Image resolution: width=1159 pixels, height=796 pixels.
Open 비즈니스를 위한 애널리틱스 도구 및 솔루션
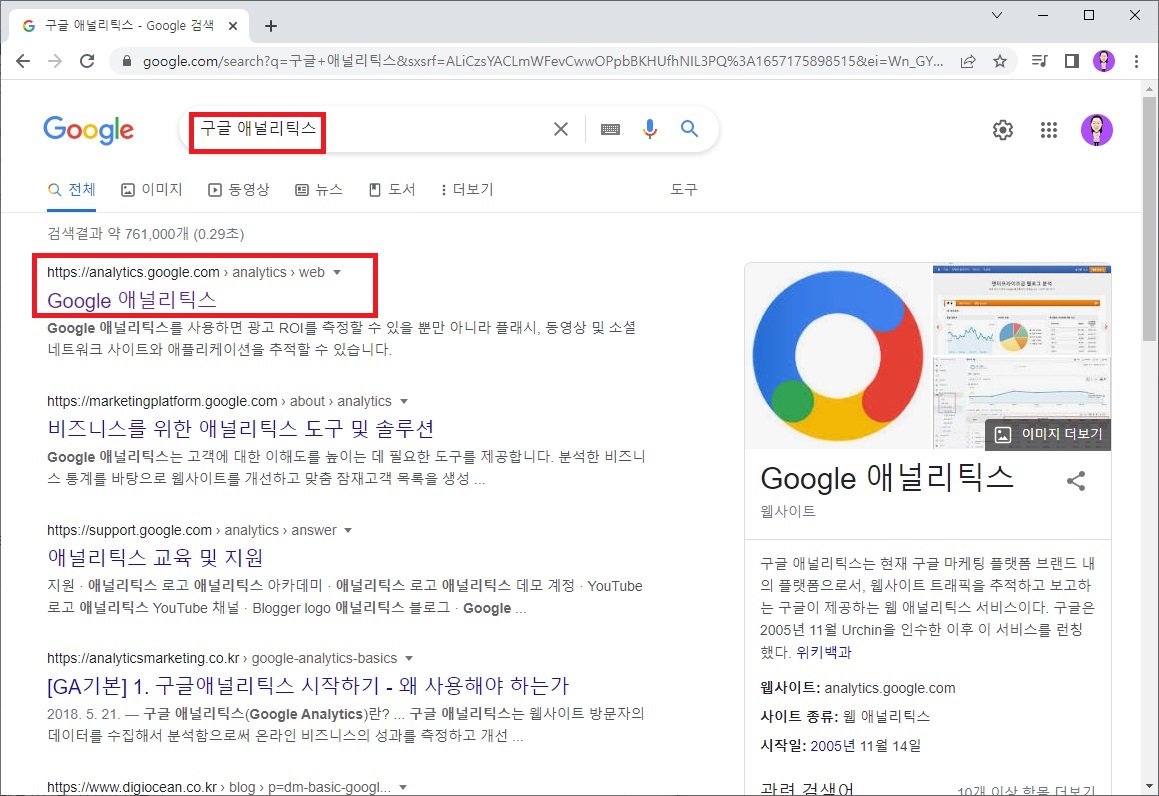pos(240,429)
